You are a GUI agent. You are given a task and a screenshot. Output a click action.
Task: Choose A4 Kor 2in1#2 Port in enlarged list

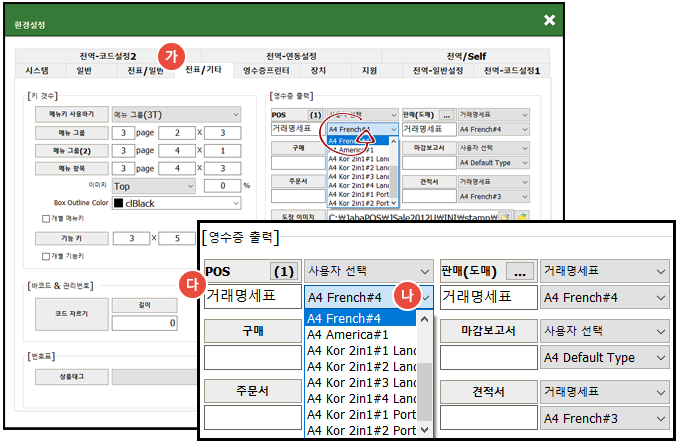pyautogui.click(x=361, y=431)
